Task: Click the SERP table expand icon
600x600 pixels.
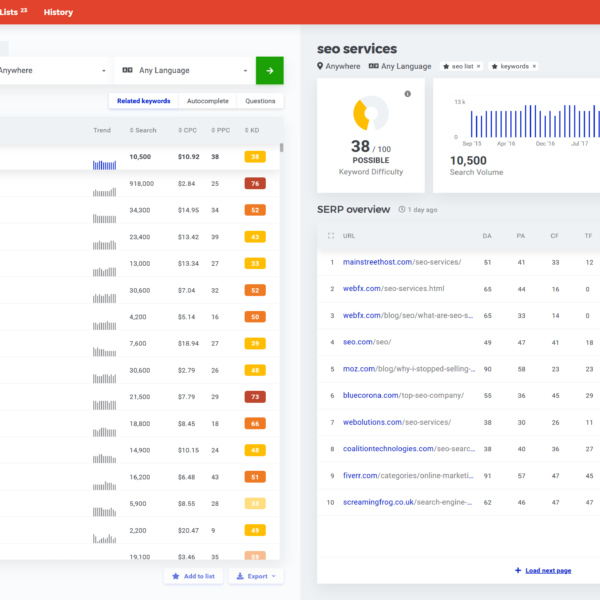Action: click(x=331, y=236)
